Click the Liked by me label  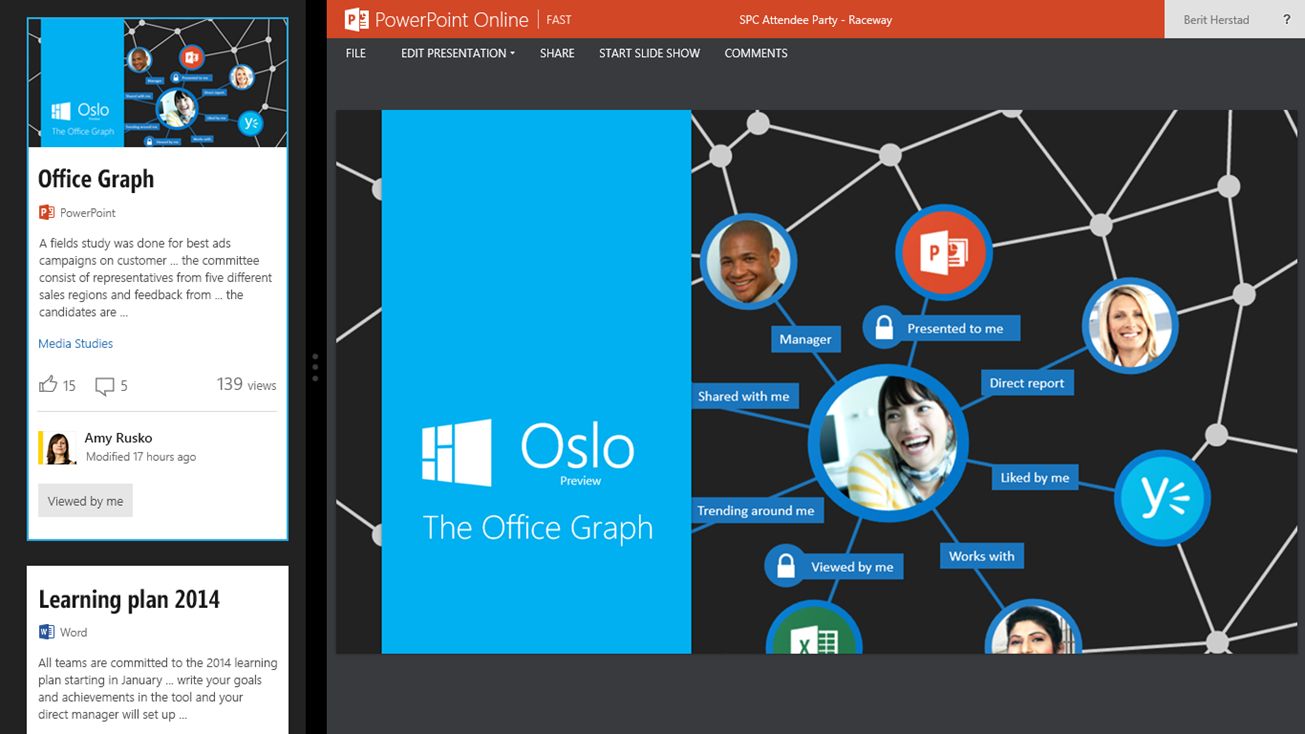[1034, 477]
